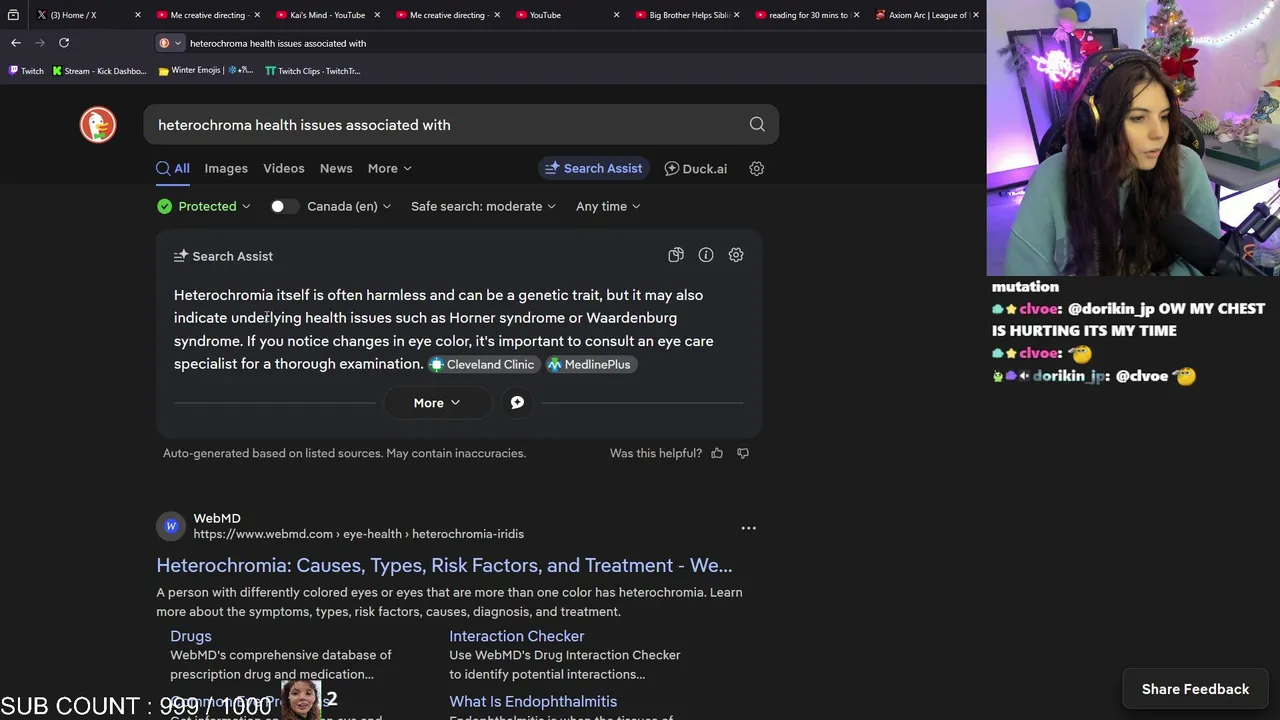Open the WebMD result options menu
The image size is (1280, 720).
tap(748, 528)
